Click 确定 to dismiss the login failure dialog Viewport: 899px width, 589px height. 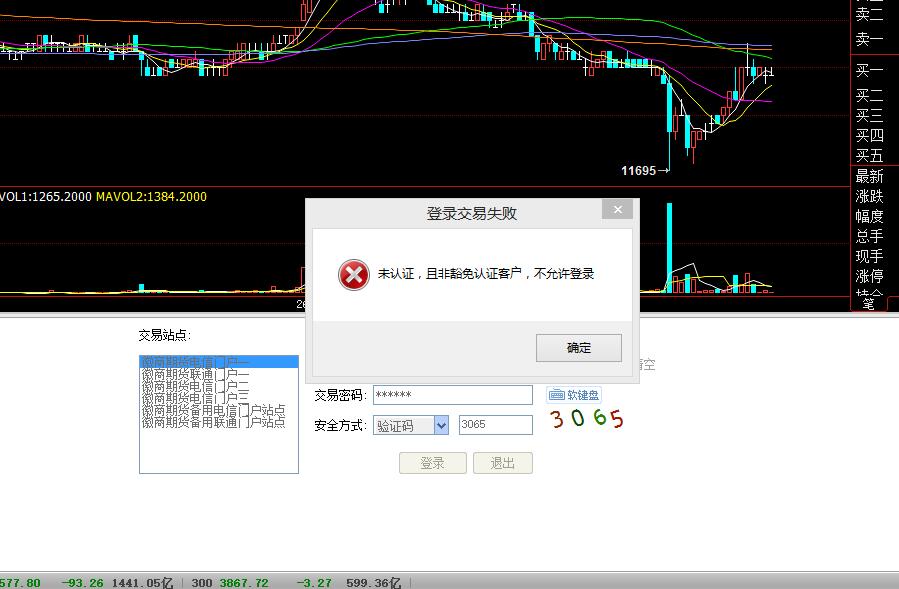(578, 348)
